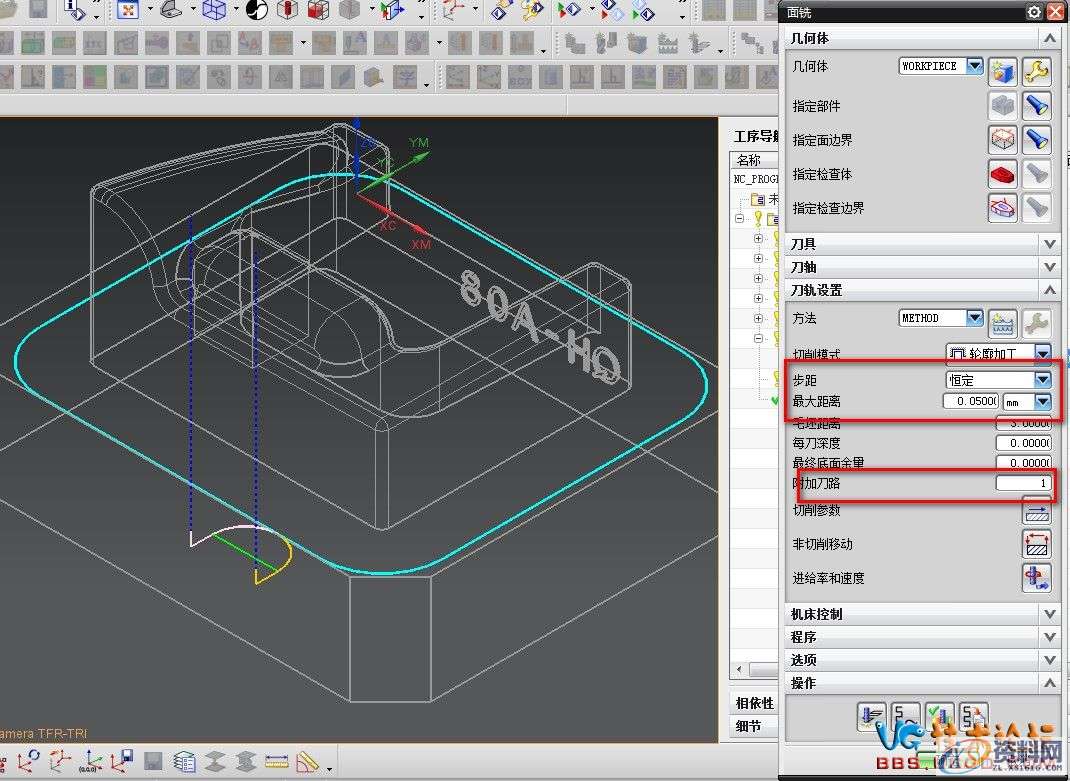Expand the Machine Control (机床控制) section
This screenshot has height=781, width=1070.
click(x=1048, y=614)
